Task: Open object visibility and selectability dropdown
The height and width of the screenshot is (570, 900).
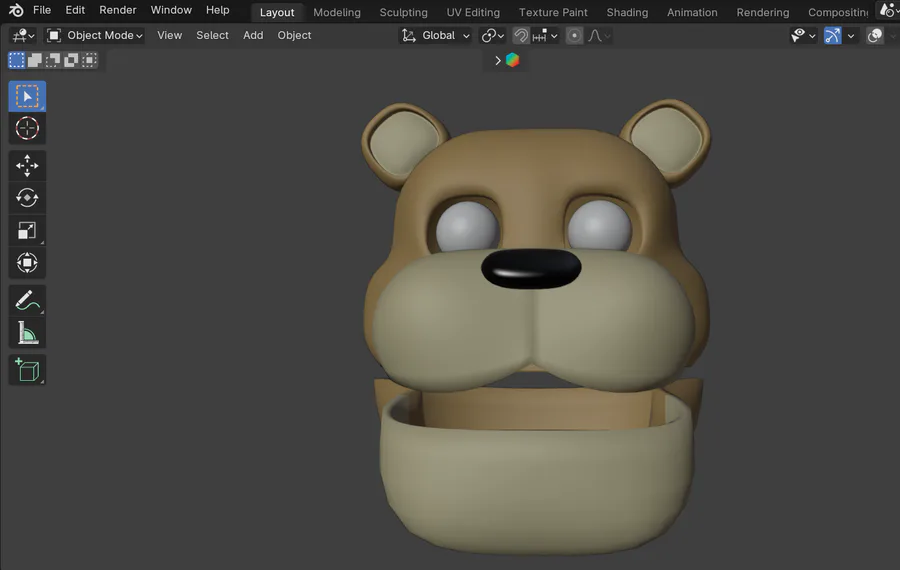Action: [x=803, y=36]
